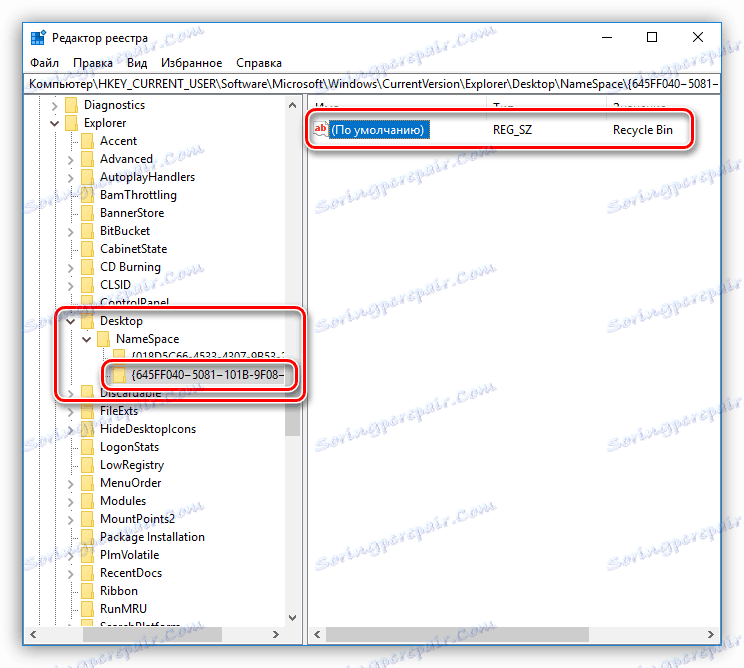Click the BamThrottling folder icon
Screen dimensions: 744x668
tap(87, 195)
